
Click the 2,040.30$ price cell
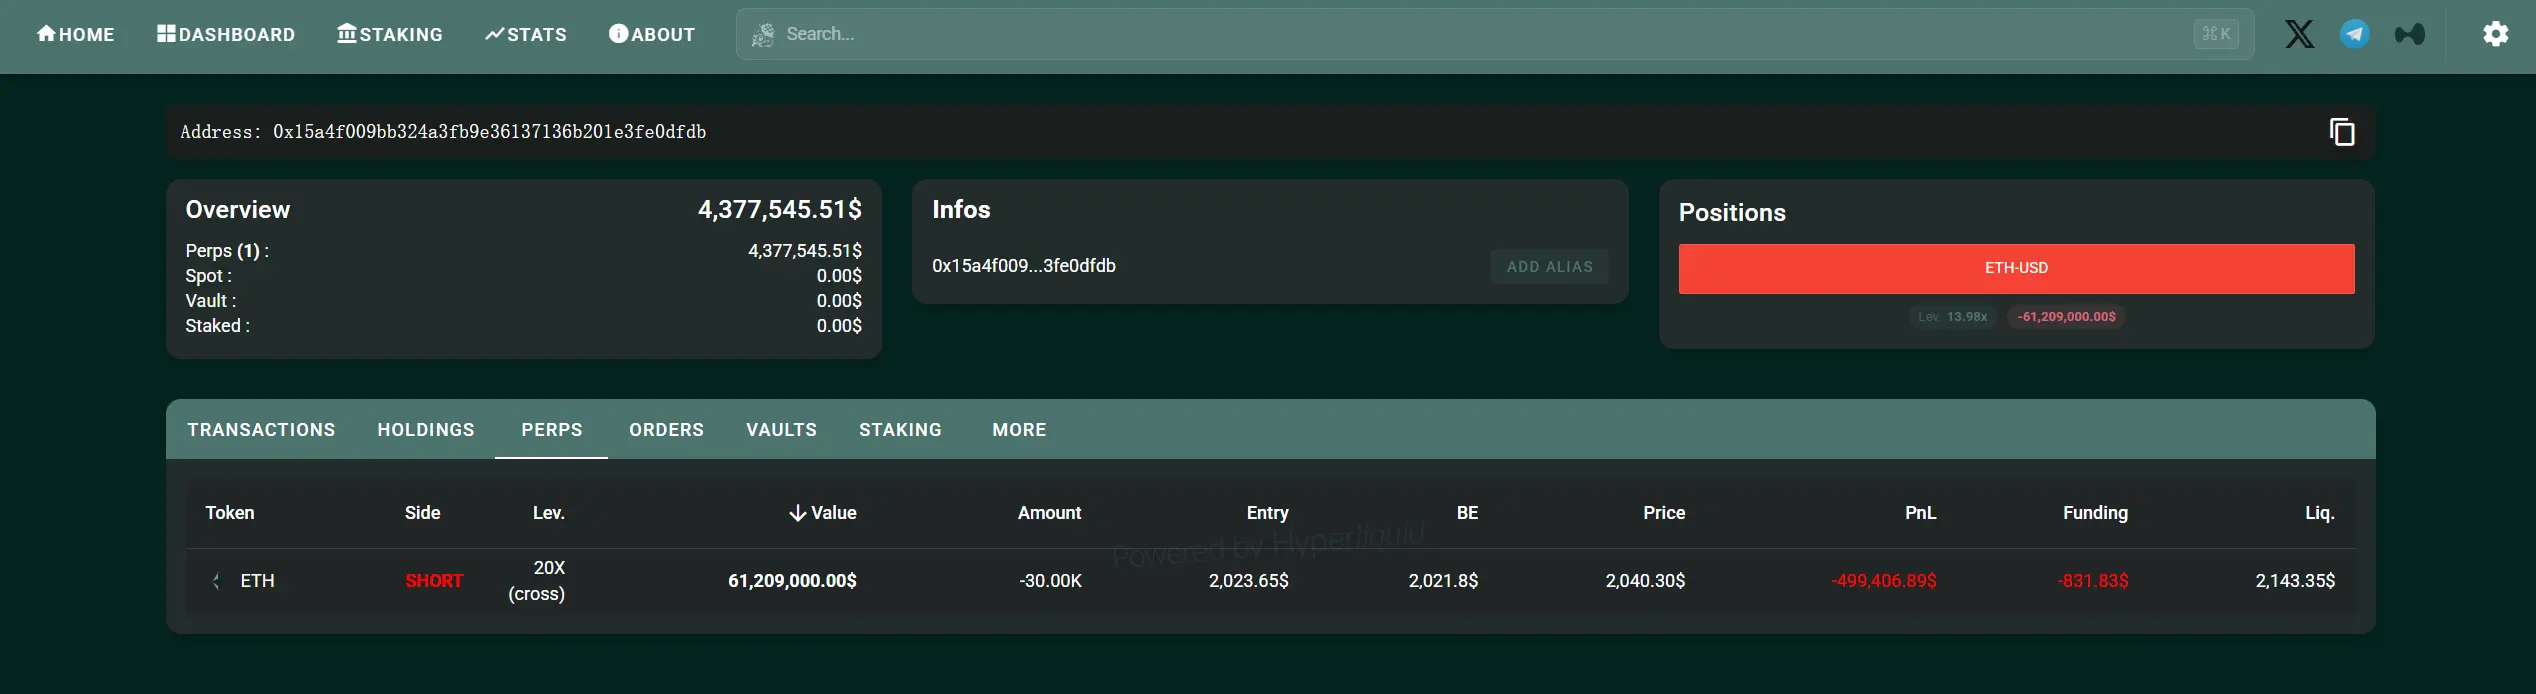[1645, 581]
